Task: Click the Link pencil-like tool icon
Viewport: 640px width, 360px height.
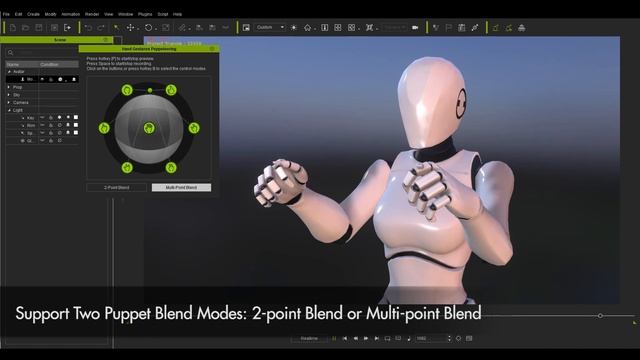Action: [x=182, y=28]
